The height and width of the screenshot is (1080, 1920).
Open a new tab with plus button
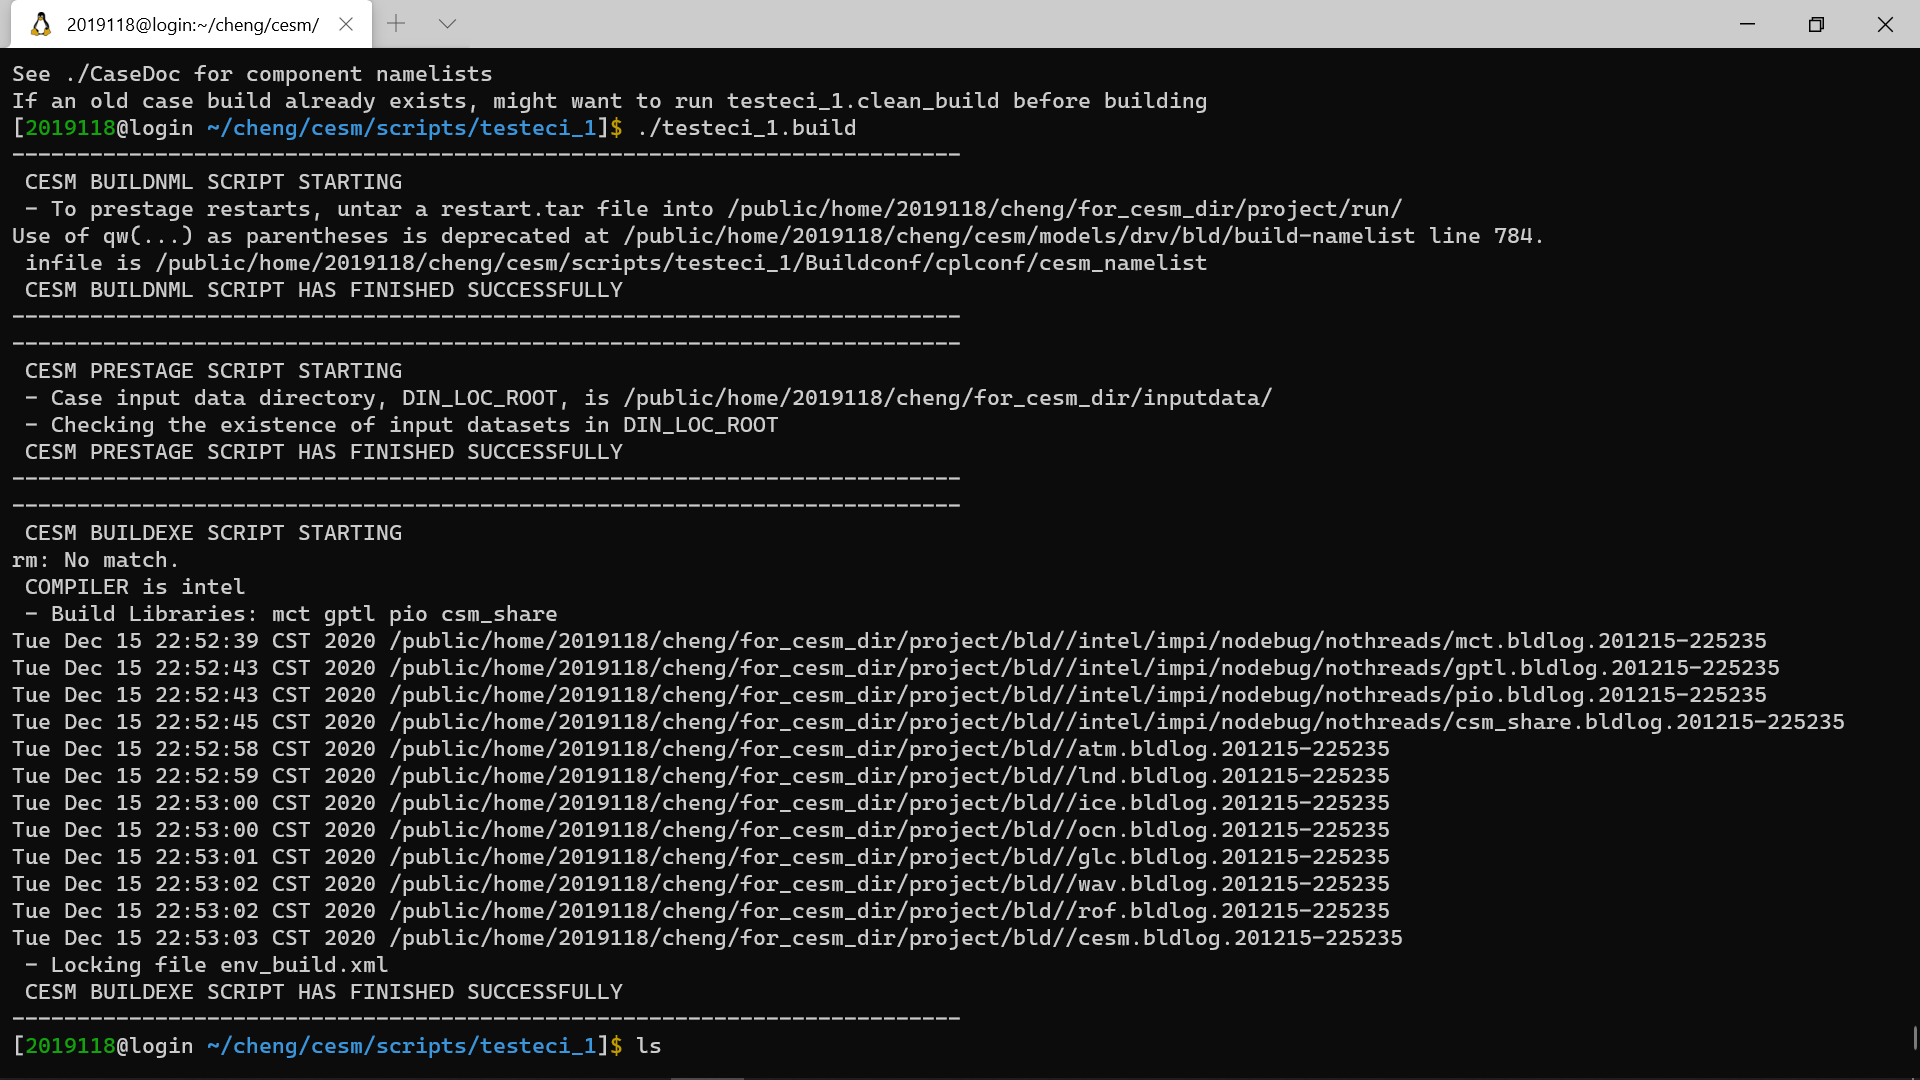click(x=396, y=24)
